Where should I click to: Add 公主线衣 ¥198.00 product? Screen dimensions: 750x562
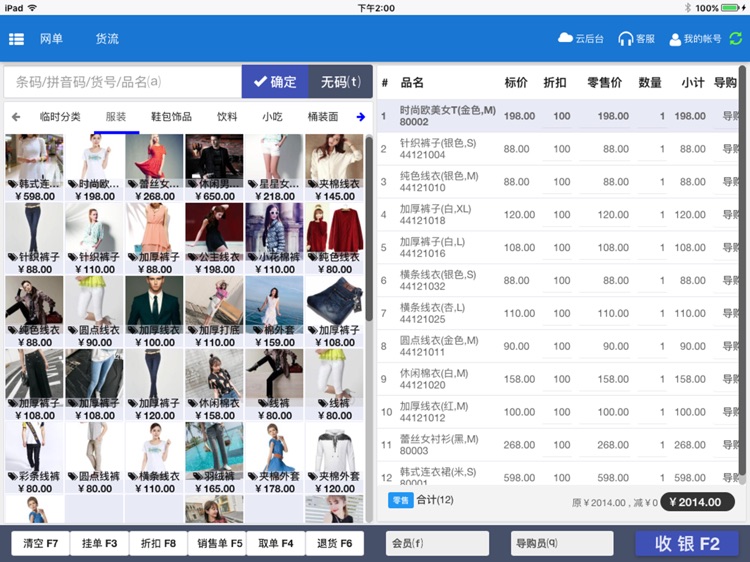(214, 238)
